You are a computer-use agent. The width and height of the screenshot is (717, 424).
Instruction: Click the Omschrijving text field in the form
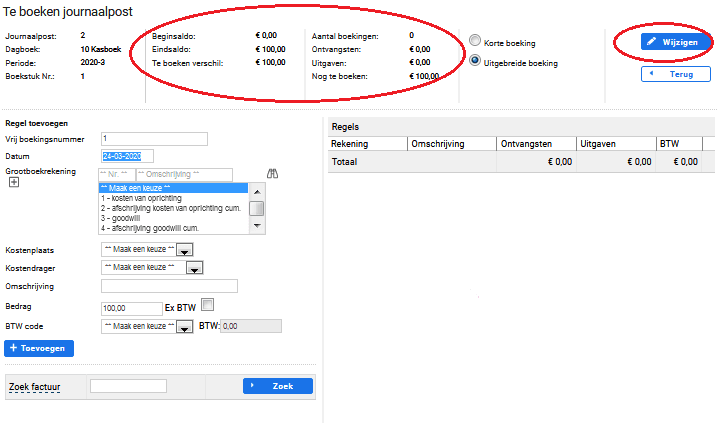click(169, 286)
